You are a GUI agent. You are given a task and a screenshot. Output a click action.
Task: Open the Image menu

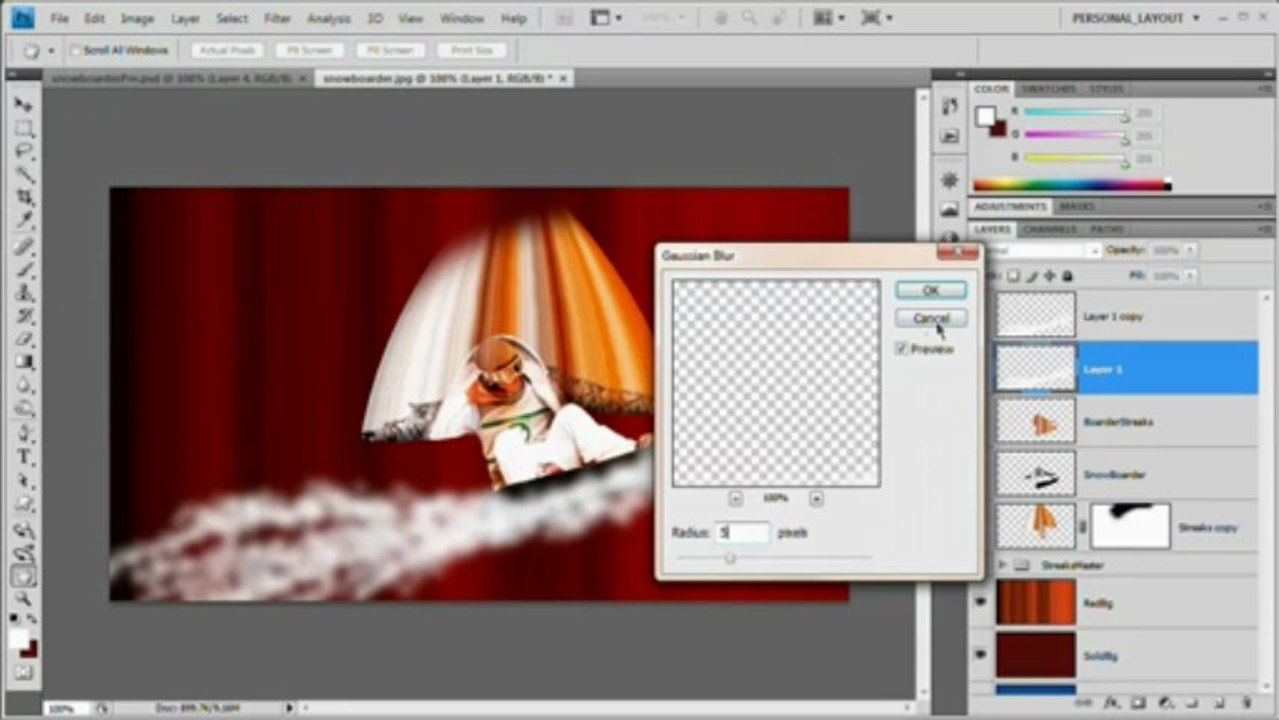click(x=137, y=18)
